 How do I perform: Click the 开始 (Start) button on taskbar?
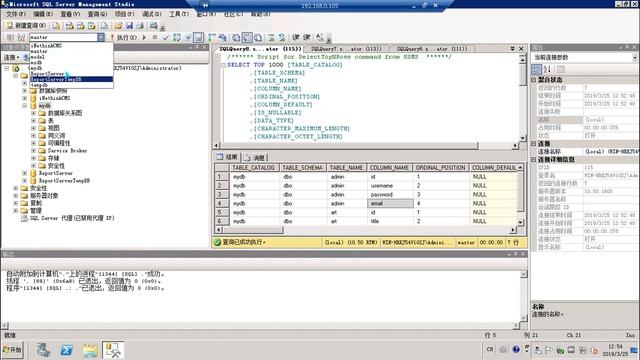(x=13, y=350)
